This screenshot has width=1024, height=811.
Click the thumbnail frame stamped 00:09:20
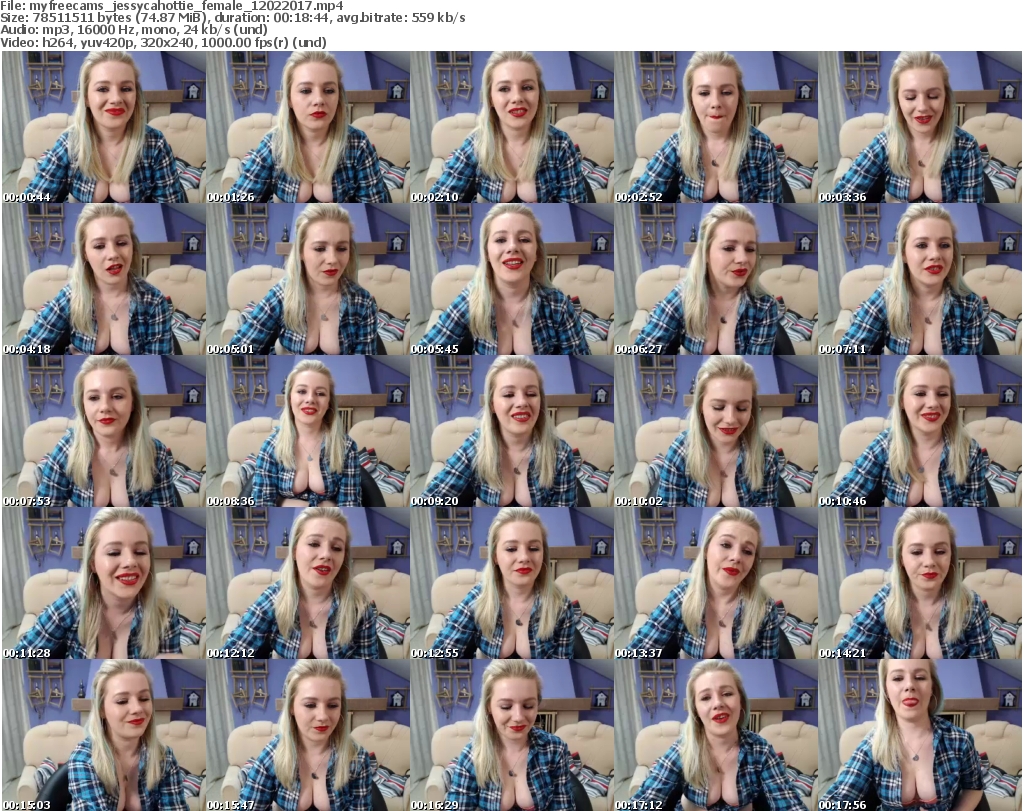coord(512,431)
